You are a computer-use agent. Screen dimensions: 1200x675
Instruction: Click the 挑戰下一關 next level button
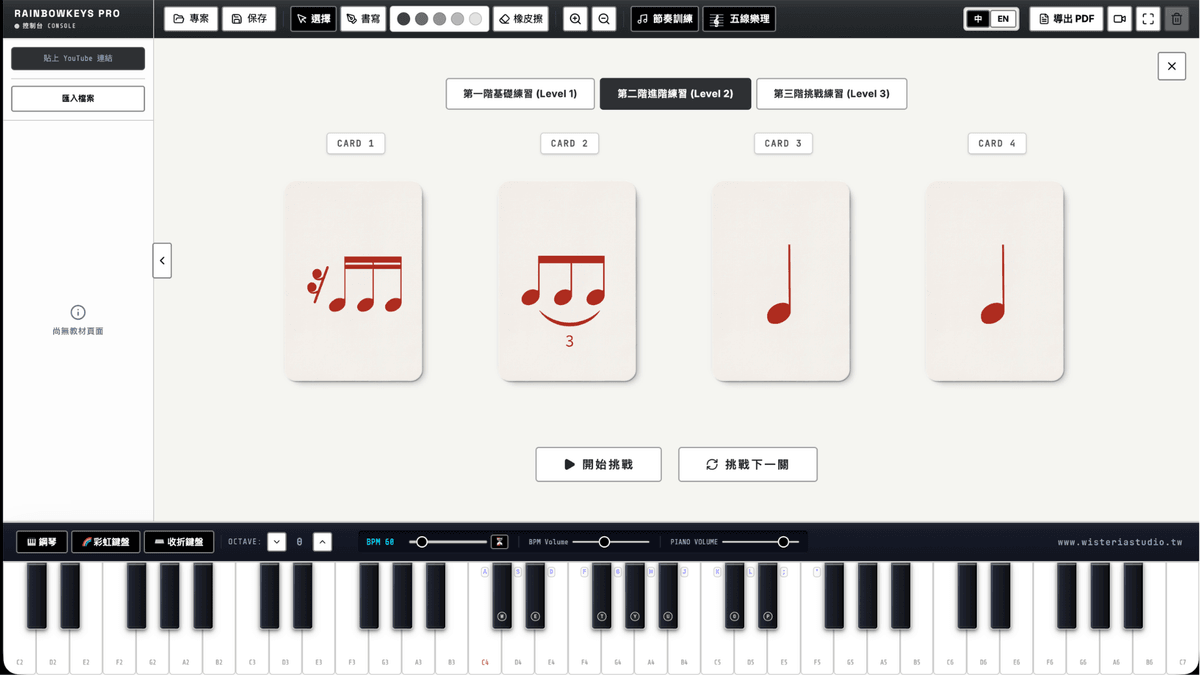(747, 464)
